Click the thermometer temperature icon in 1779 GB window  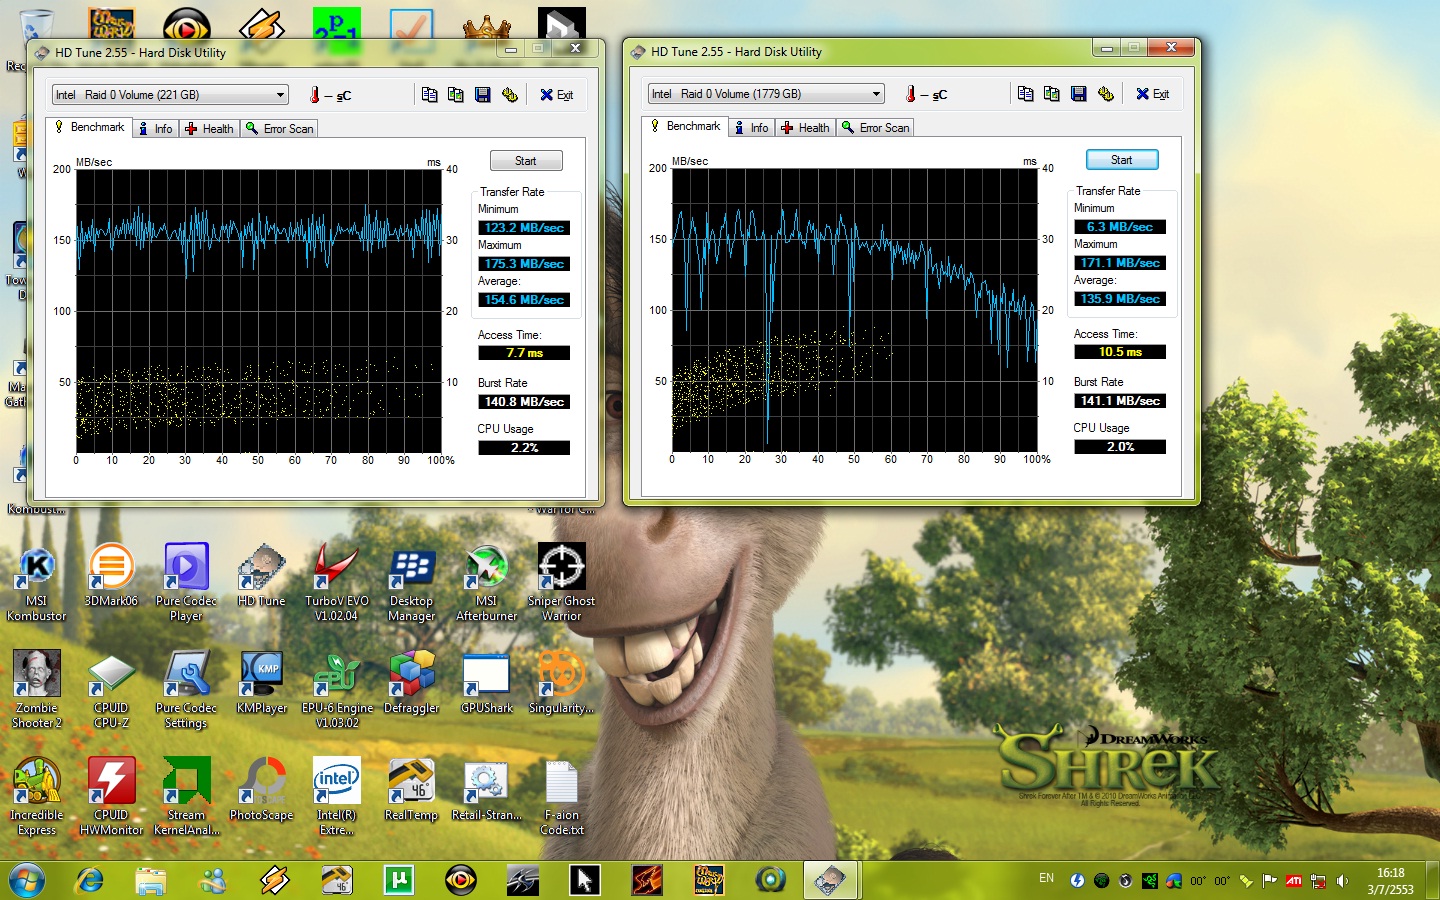click(x=910, y=94)
